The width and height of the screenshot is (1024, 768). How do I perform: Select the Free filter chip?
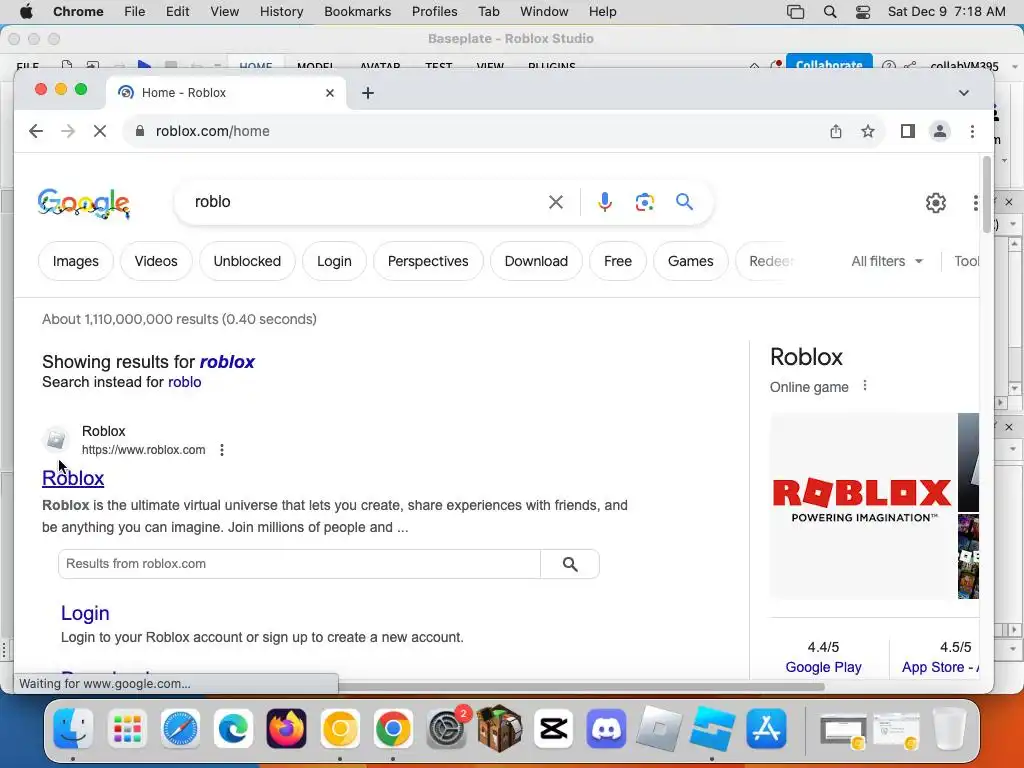(618, 261)
